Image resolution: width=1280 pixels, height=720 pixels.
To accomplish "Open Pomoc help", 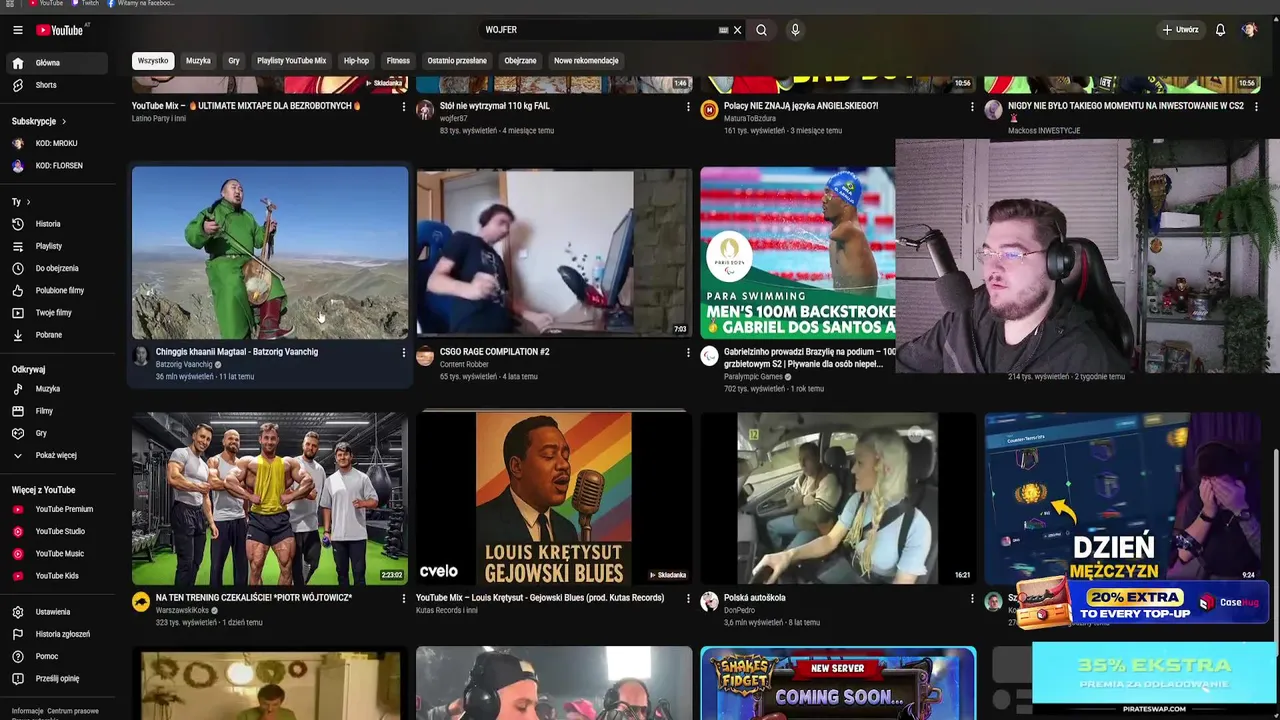I will pyautogui.click(x=56, y=656).
